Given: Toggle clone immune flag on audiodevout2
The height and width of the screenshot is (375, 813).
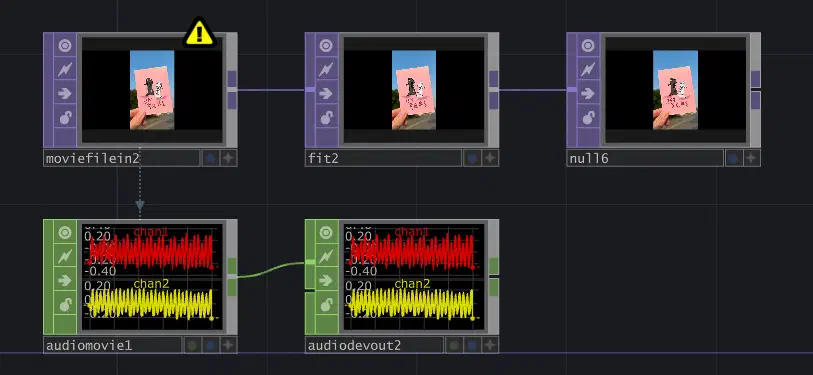Looking at the screenshot, I should pyautogui.click(x=327, y=256).
